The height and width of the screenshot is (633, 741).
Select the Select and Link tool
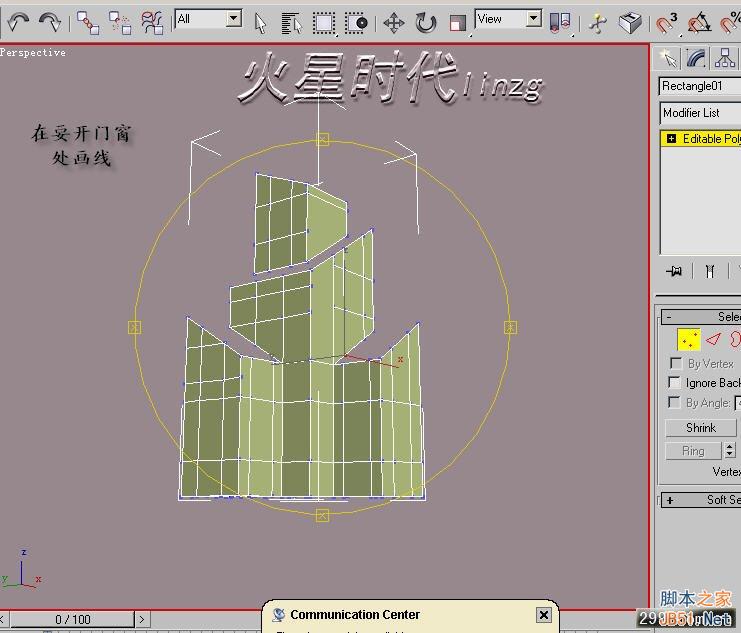pyautogui.click(x=88, y=23)
